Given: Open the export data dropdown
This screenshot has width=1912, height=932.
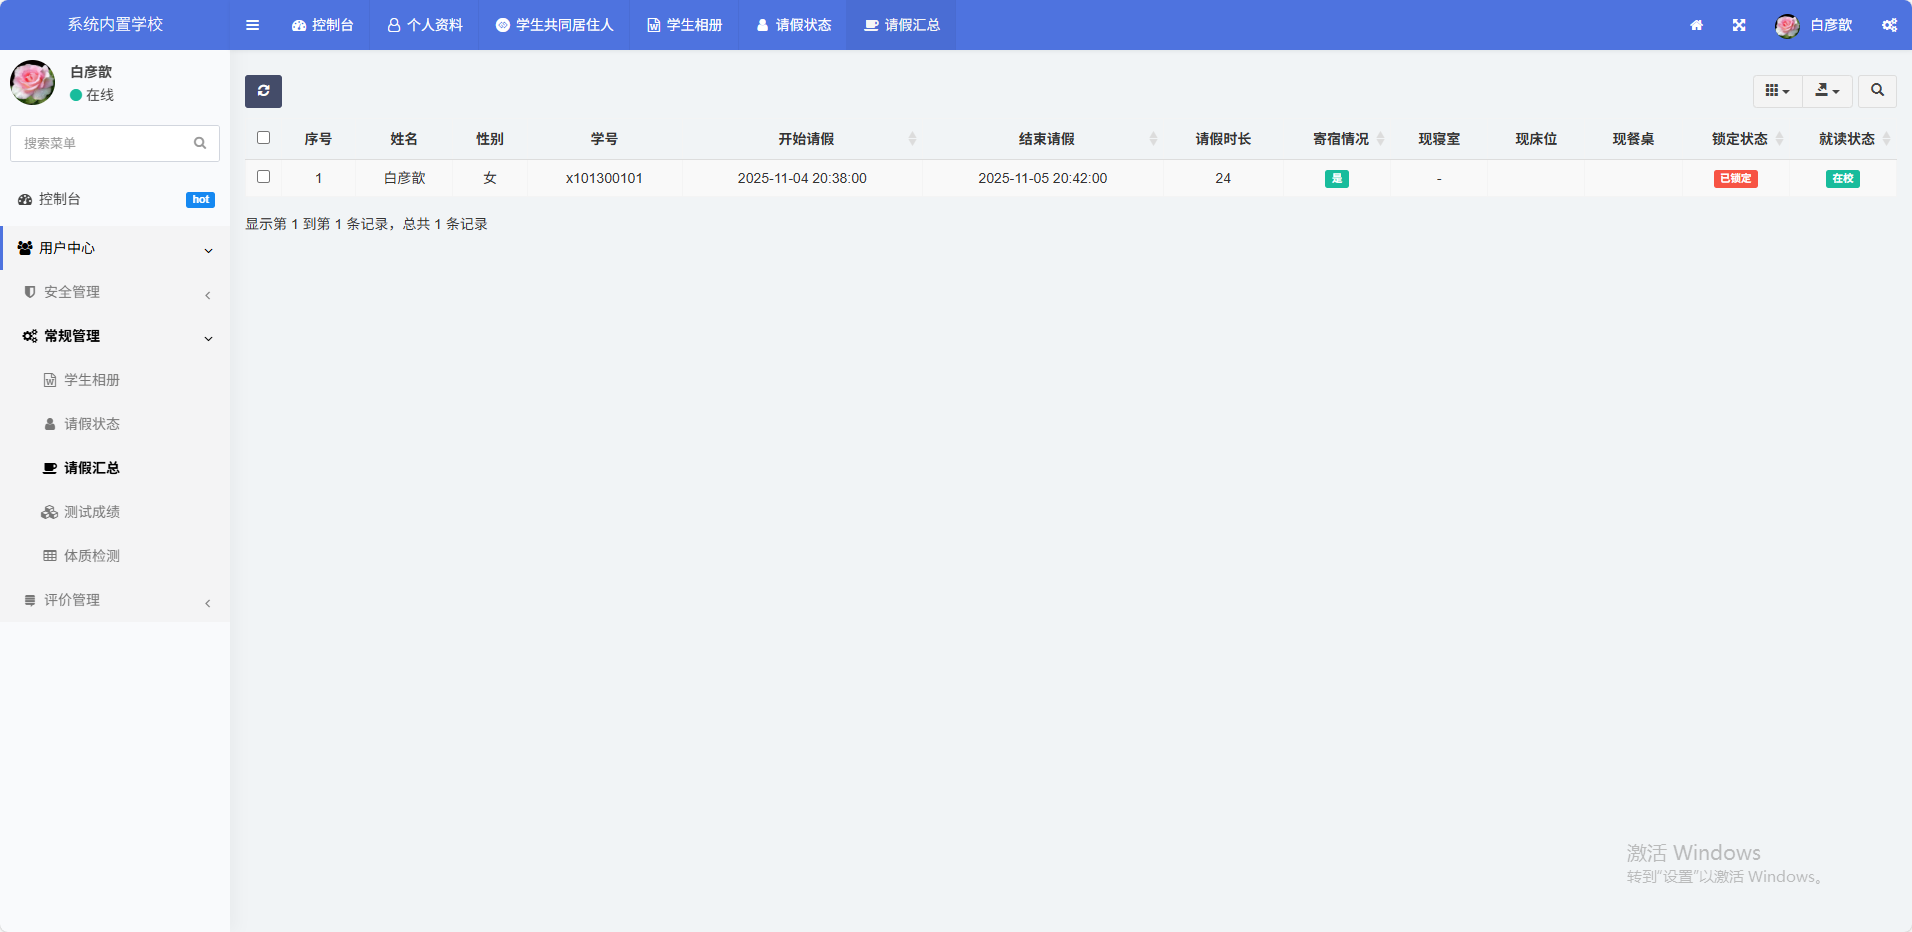Looking at the screenshot, I should (1827, 91).
